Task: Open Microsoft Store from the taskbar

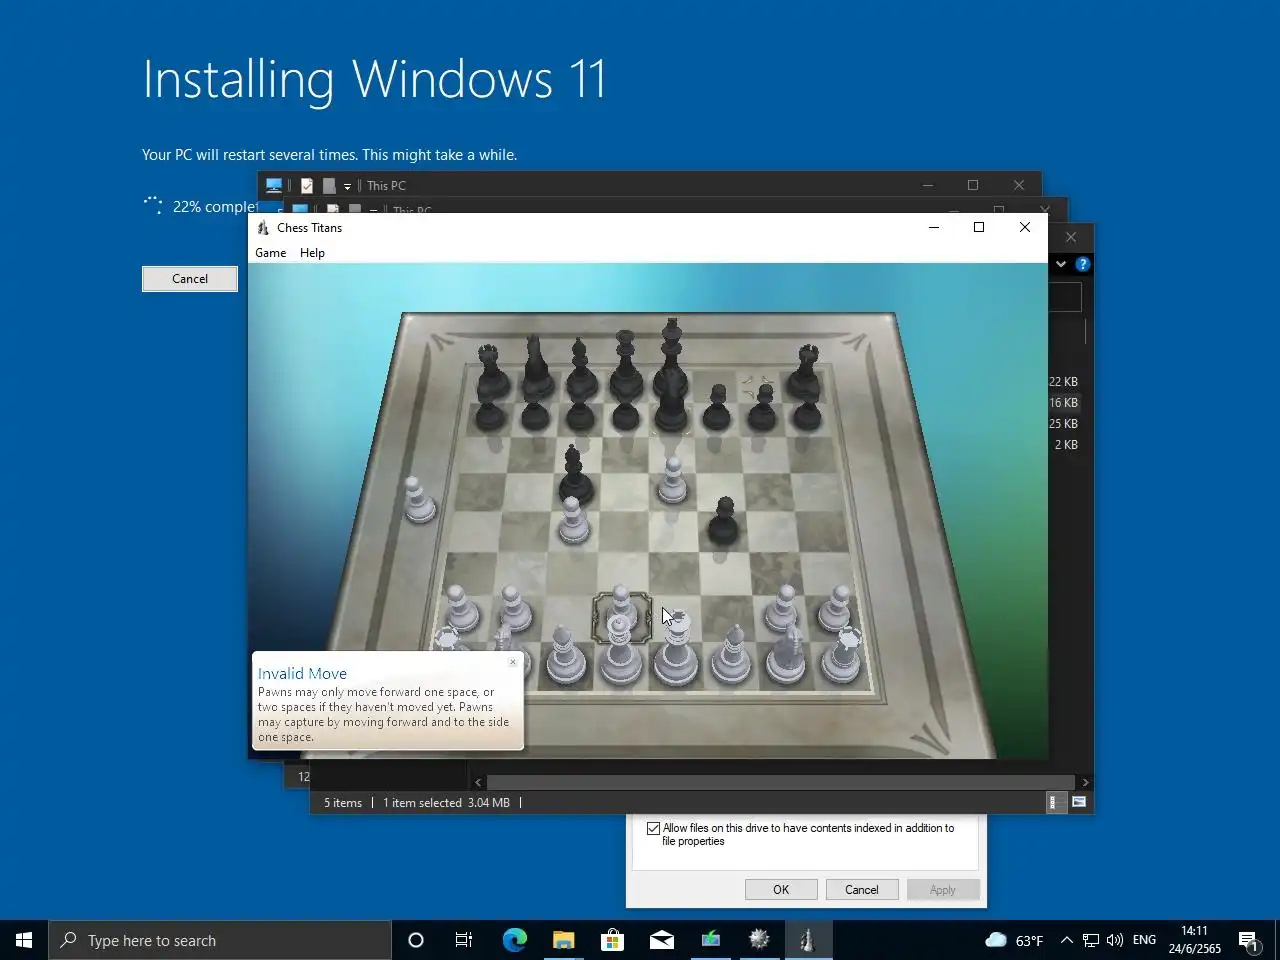Action: coord(612,940)
